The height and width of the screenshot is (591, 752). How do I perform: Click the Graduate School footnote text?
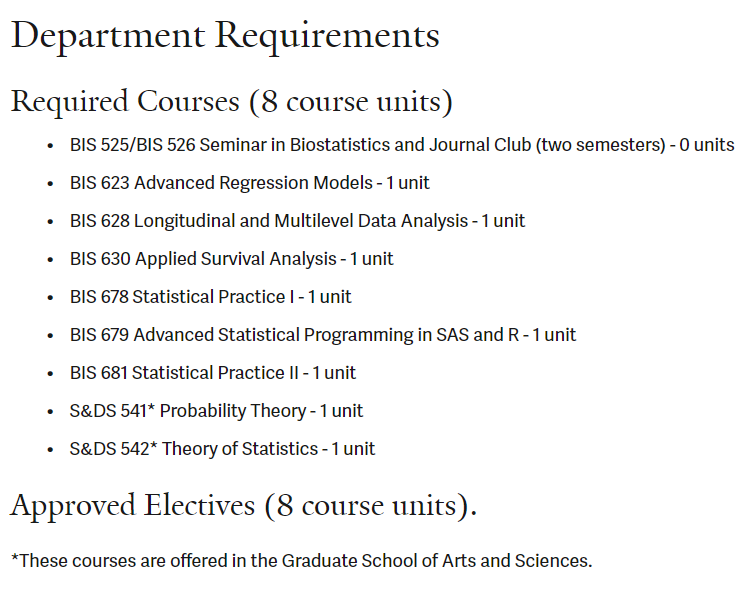(x=301, y=560)
